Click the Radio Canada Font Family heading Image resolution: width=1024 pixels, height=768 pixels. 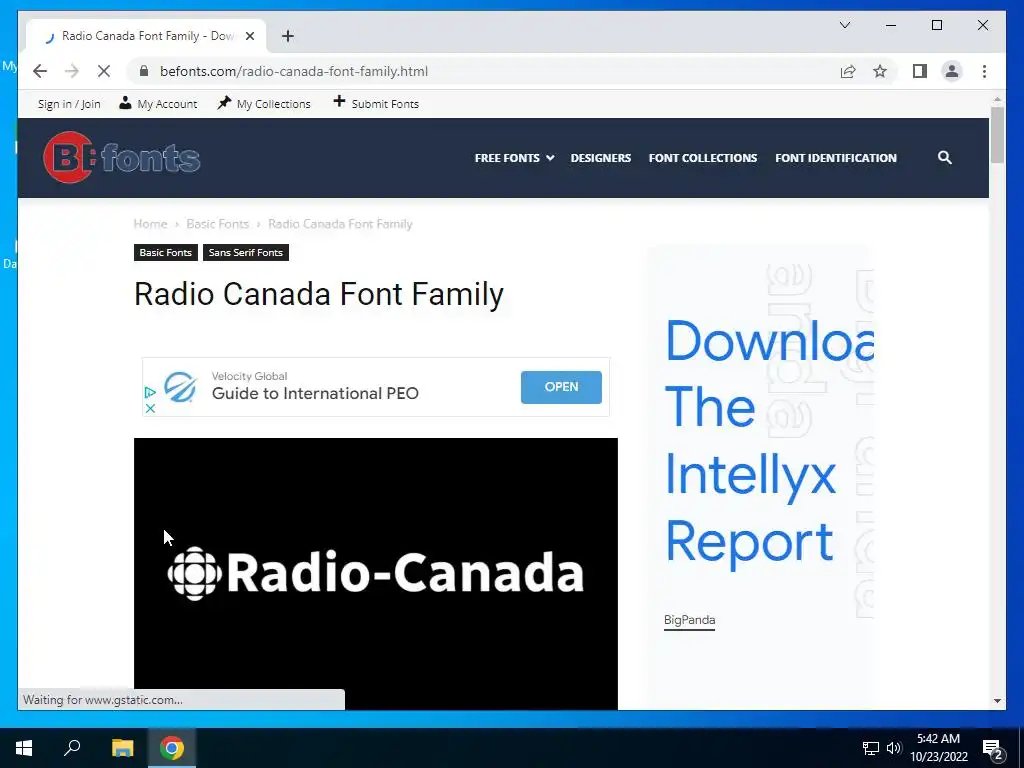[x=319, y=294]
